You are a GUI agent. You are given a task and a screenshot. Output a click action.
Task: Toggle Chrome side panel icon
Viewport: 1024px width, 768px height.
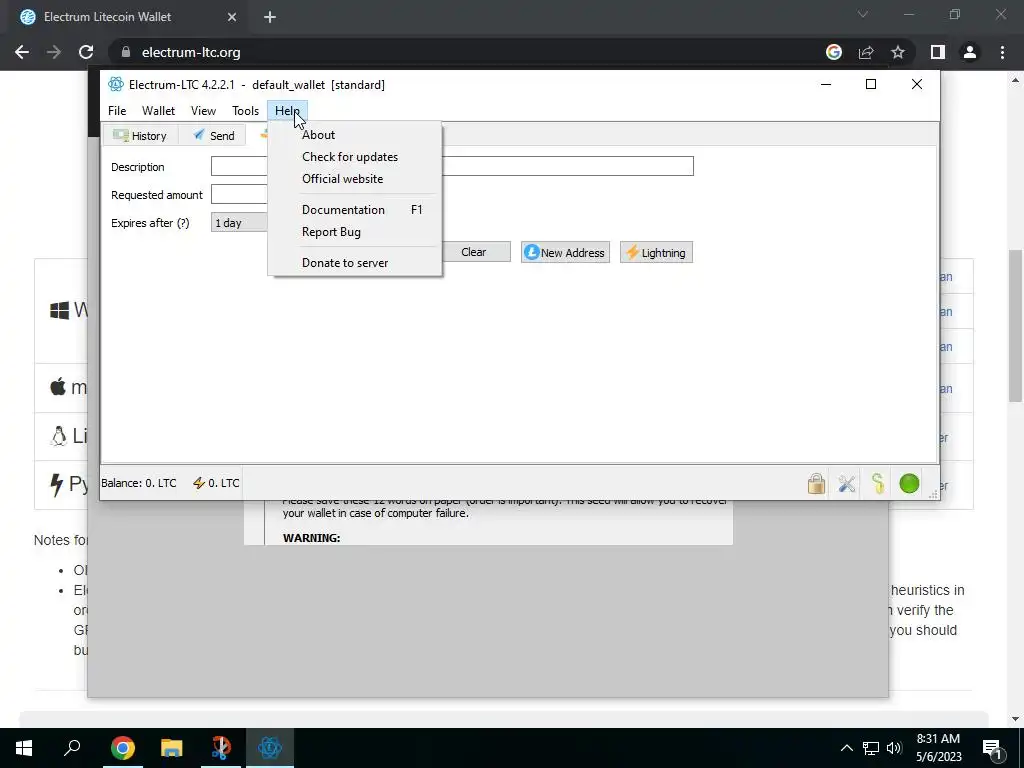(938, 52)
